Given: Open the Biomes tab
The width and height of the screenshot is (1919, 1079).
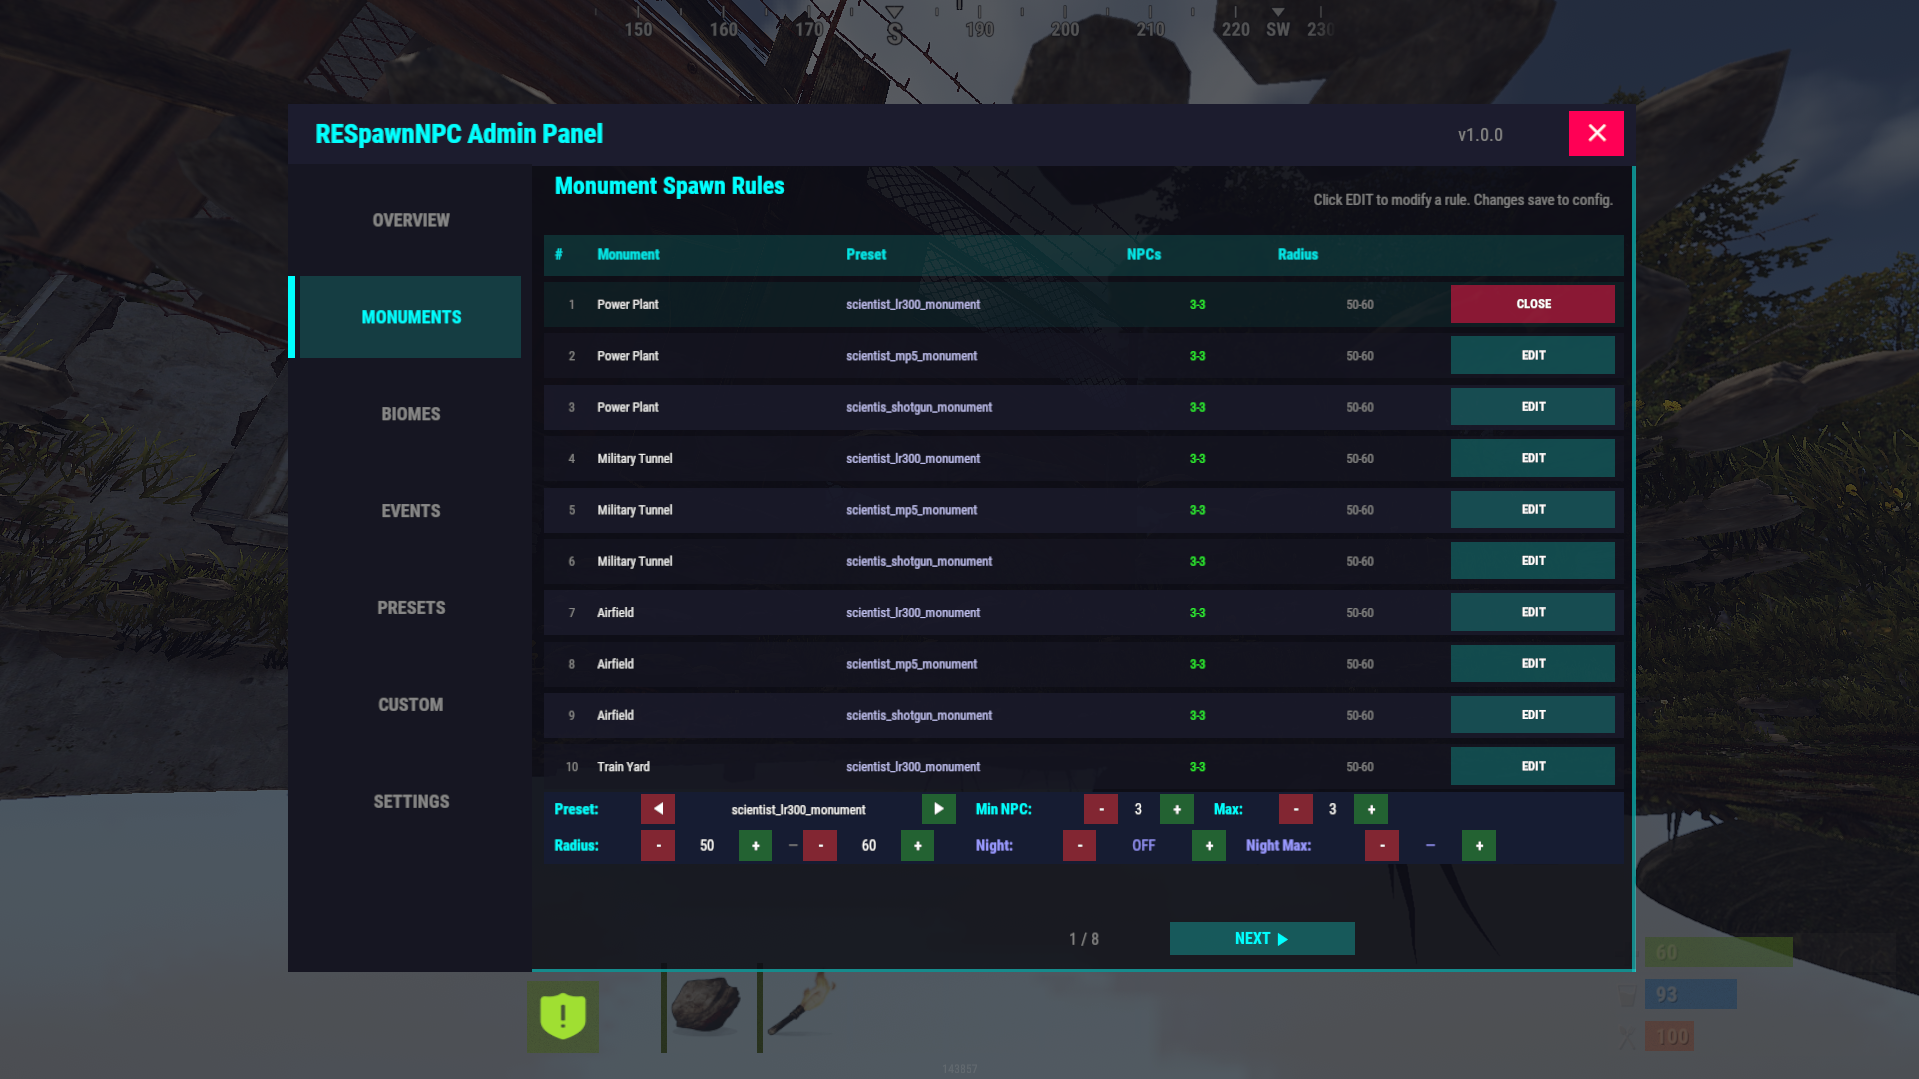Looking at the screenshot, I should [410, 414].
